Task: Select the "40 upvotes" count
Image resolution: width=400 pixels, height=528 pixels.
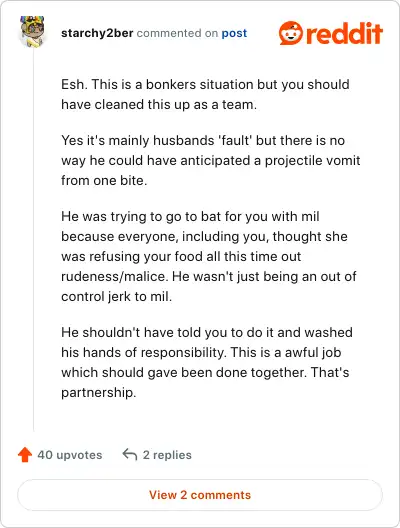Action: pyautogui.click(x=70, y=455)
